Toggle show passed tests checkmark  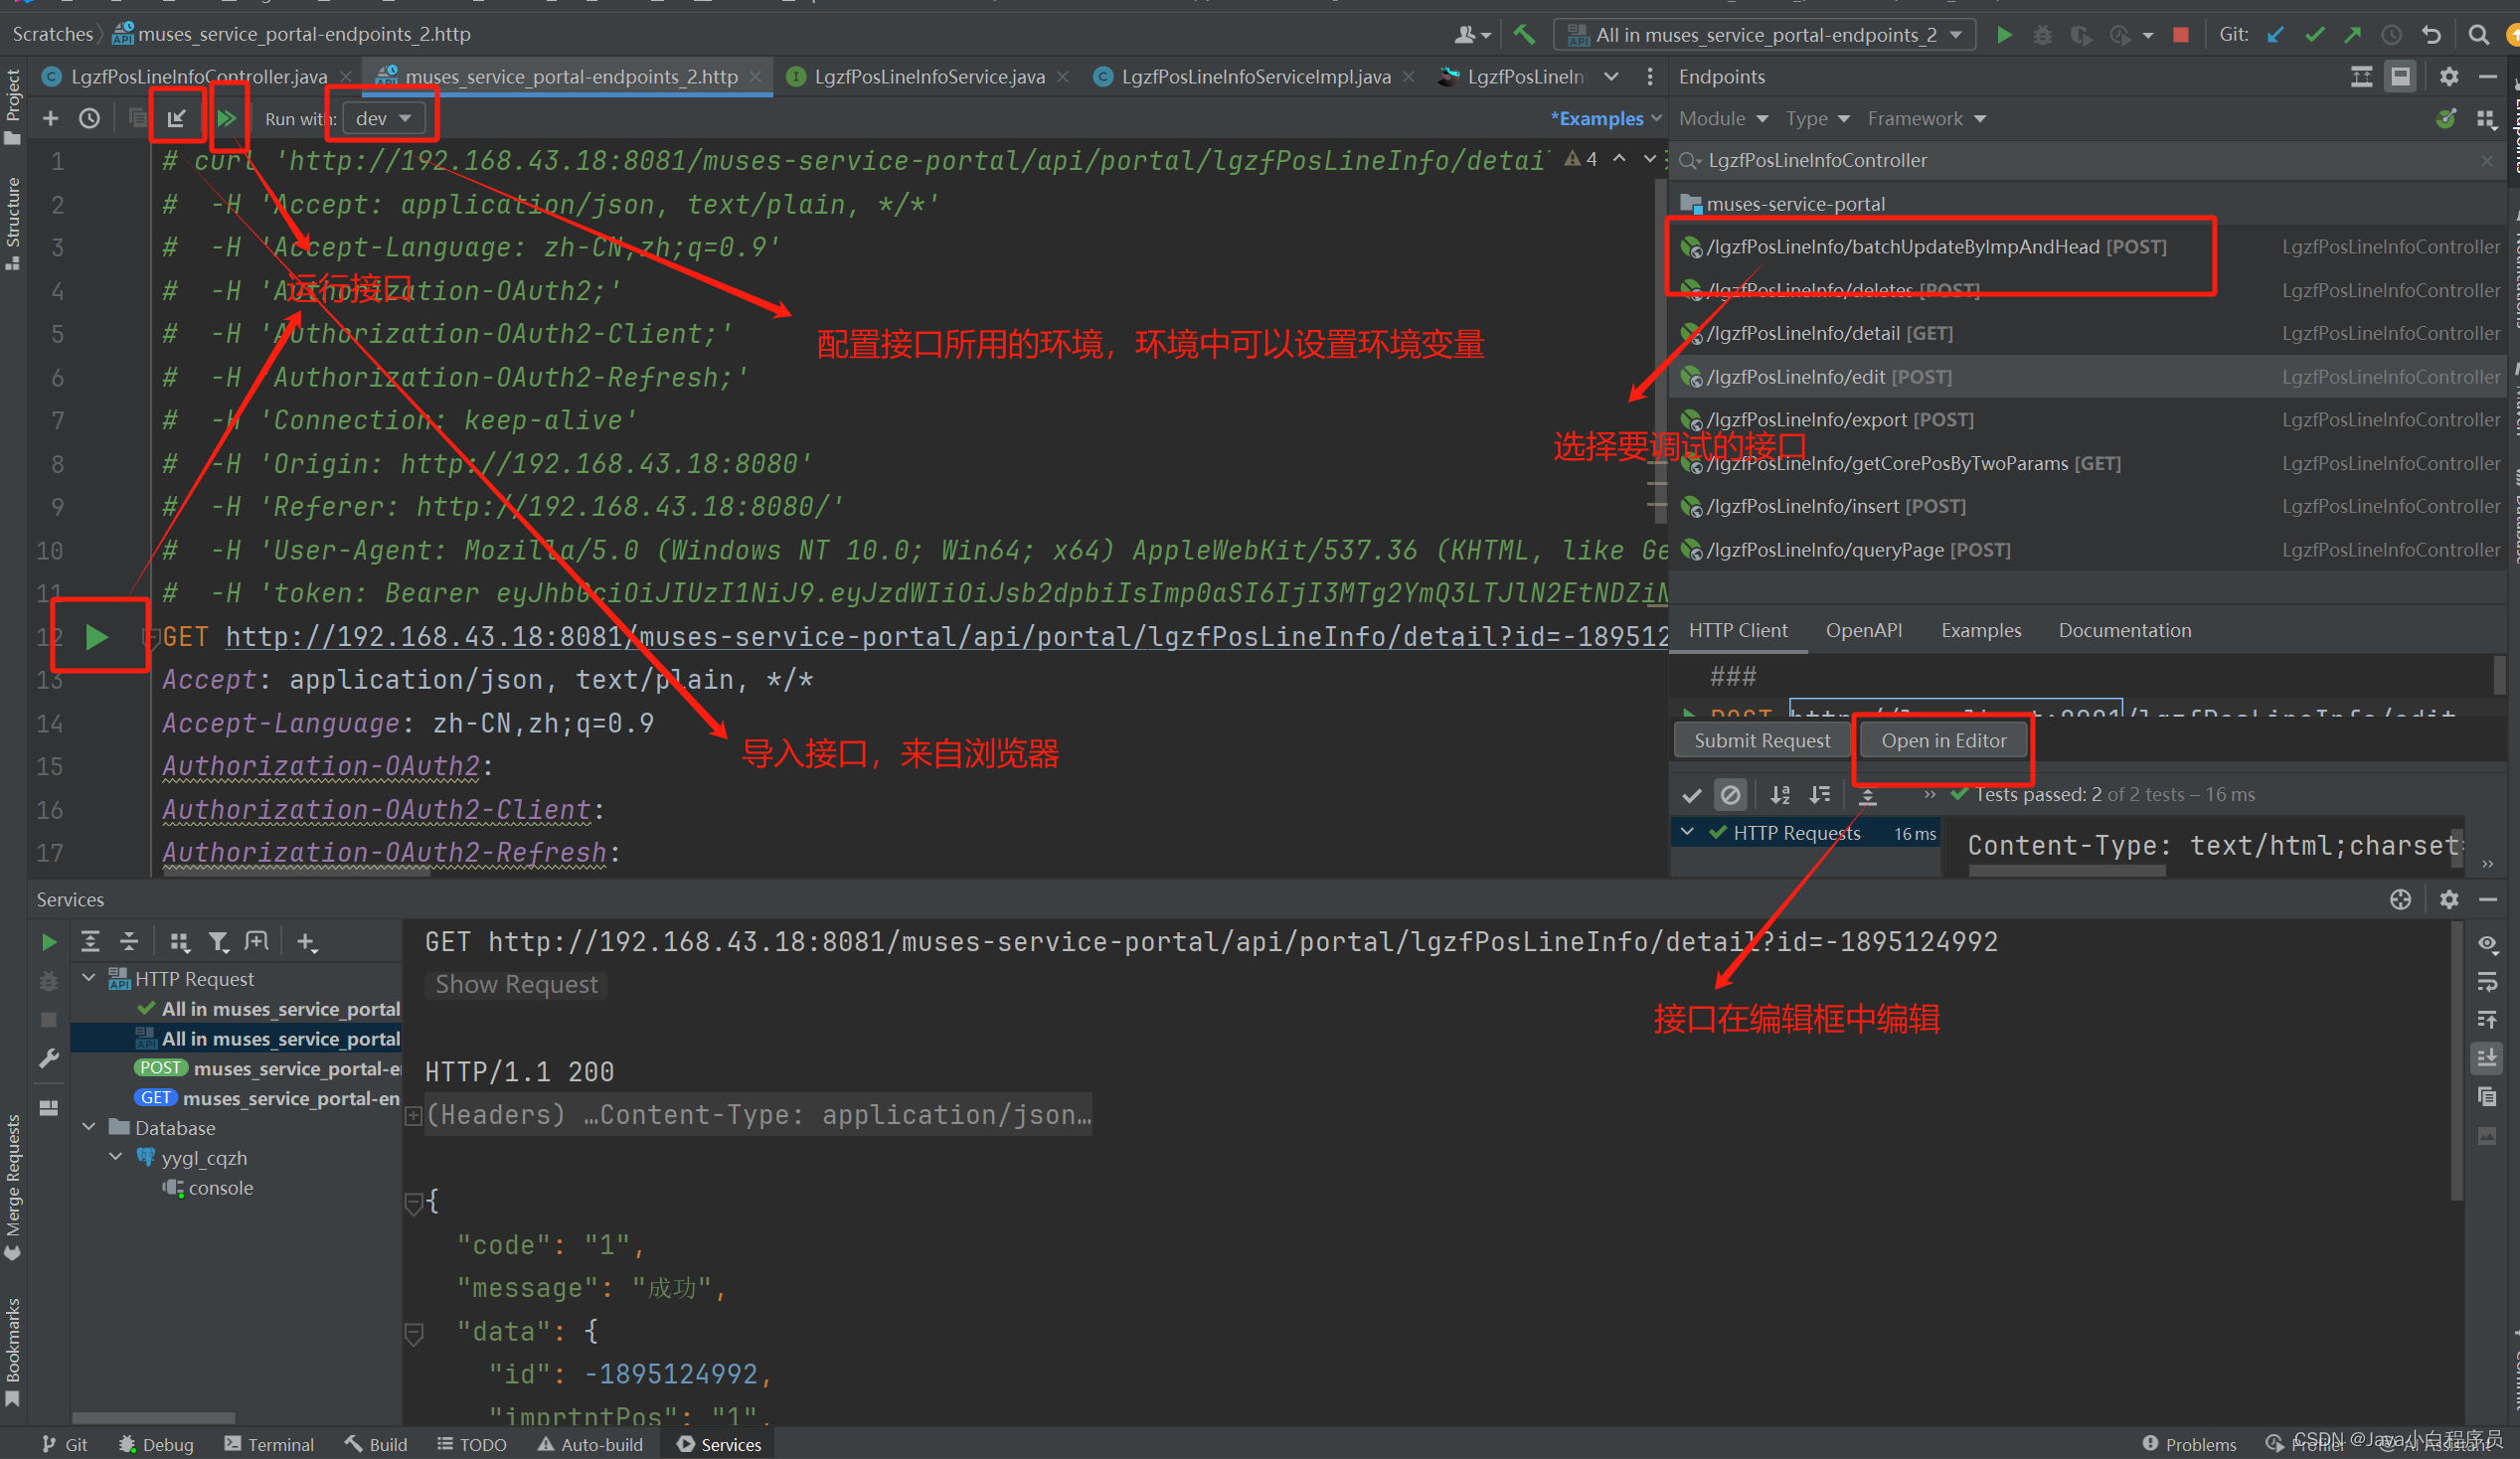tap(1692, 795)
